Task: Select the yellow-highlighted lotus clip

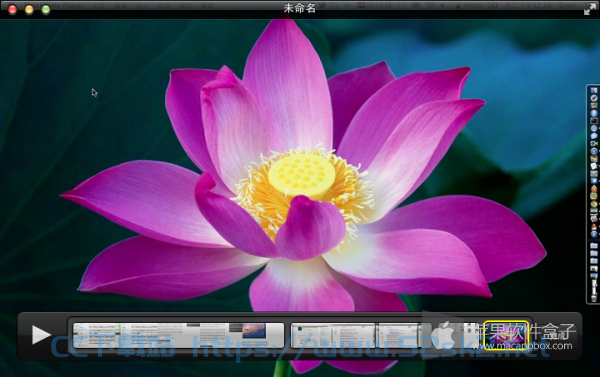Action: (x=506, y=335)
